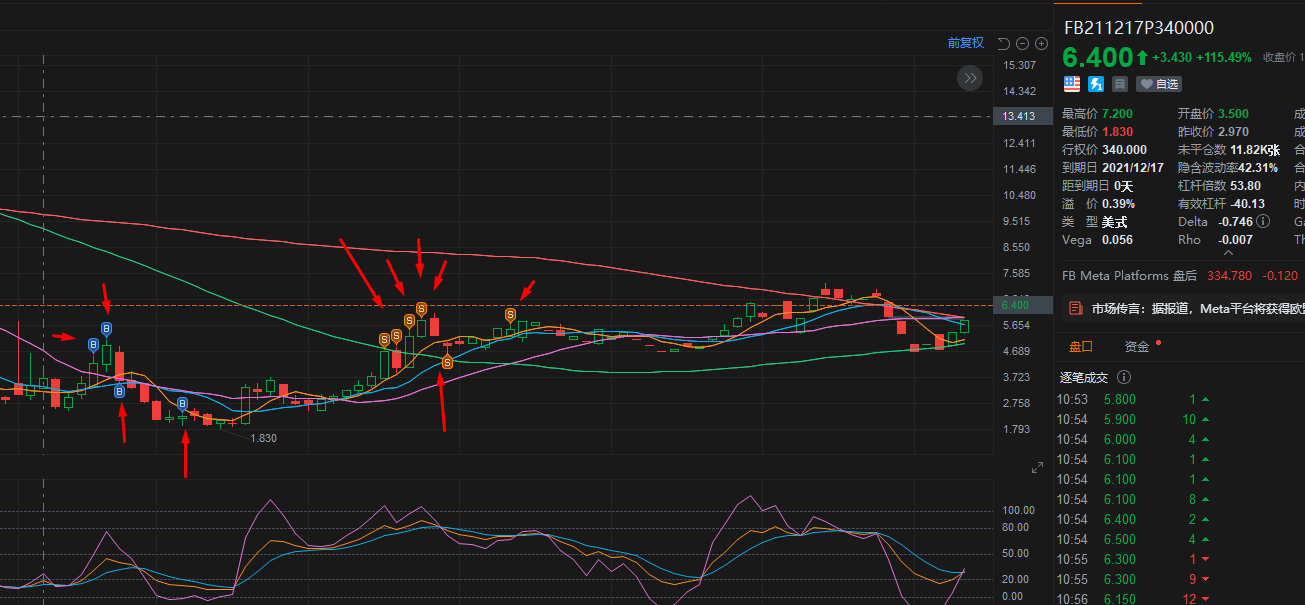Viewport: 1305px width, 605px height.
Task: Select the 到期日 2021/12/17 value
Action: (x=1133, y=168)
